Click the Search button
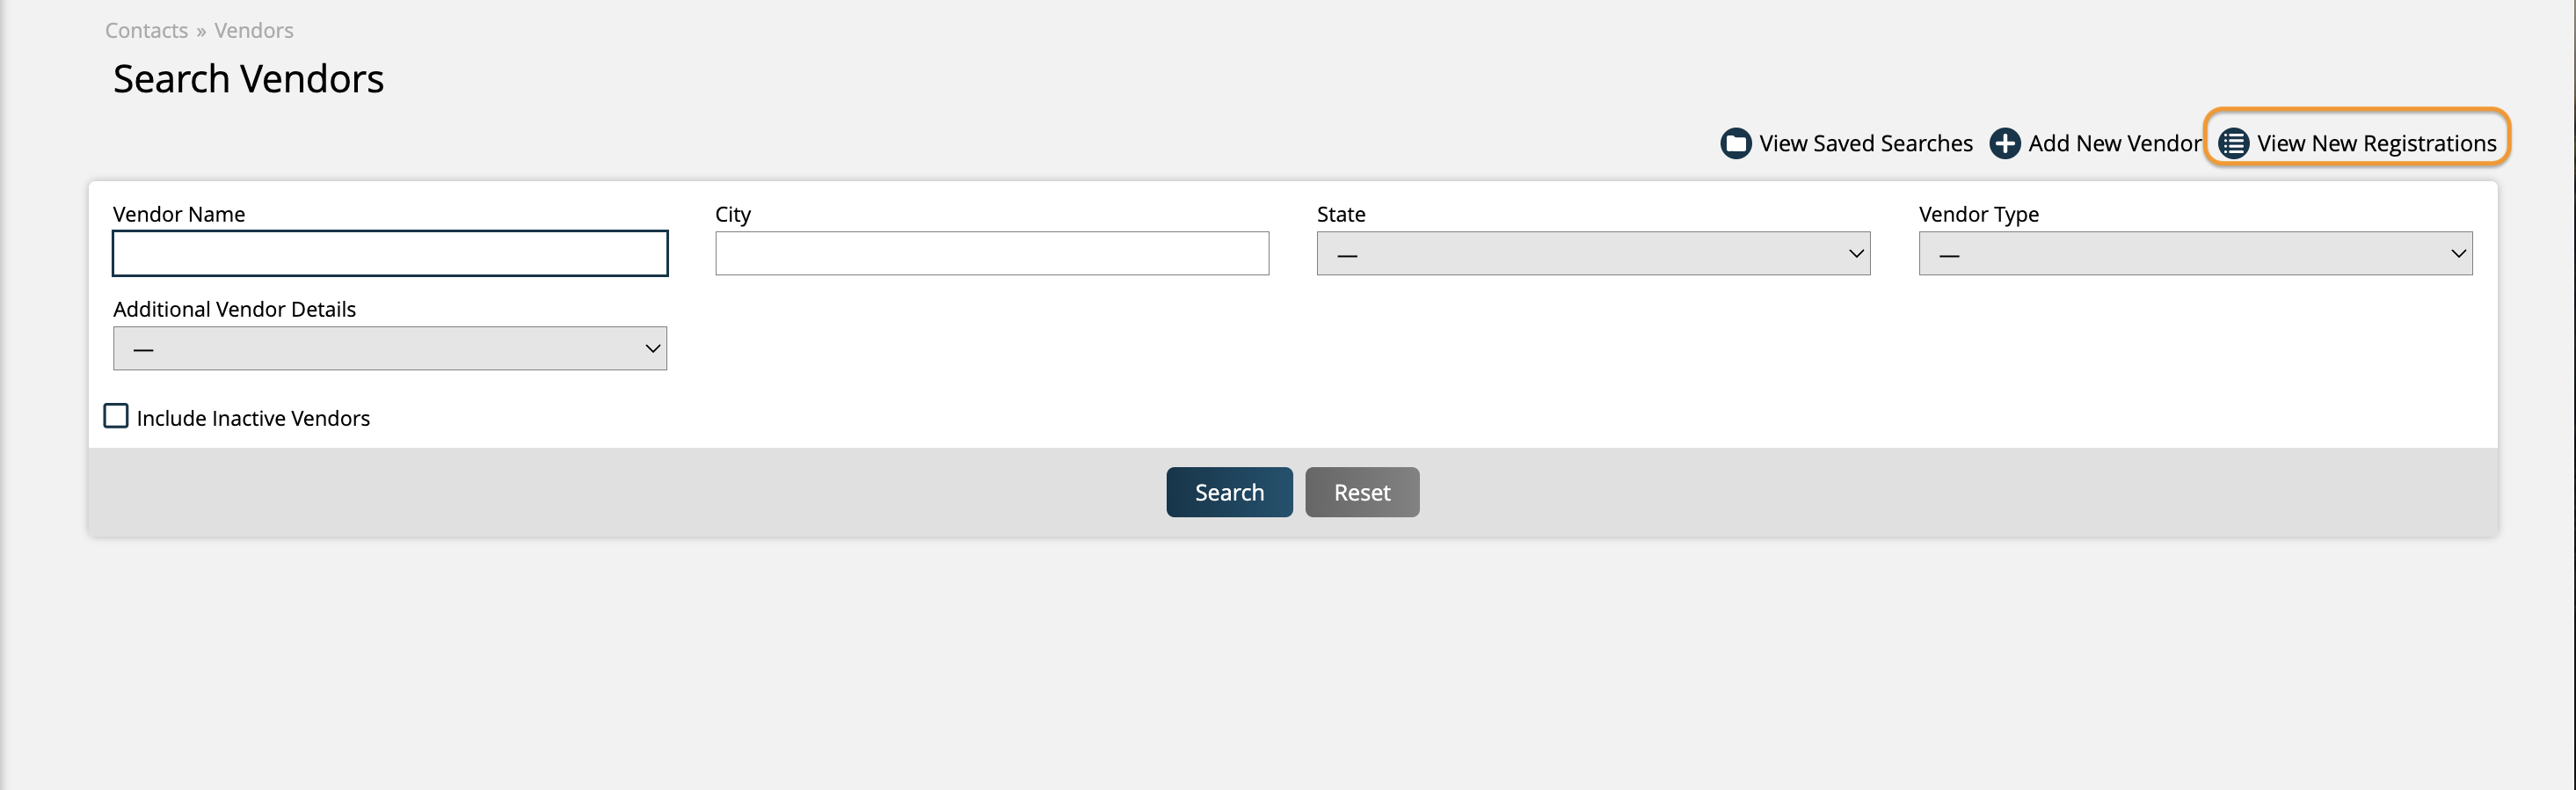This screenshot has width=2576, height=790. pos(1229,492)
